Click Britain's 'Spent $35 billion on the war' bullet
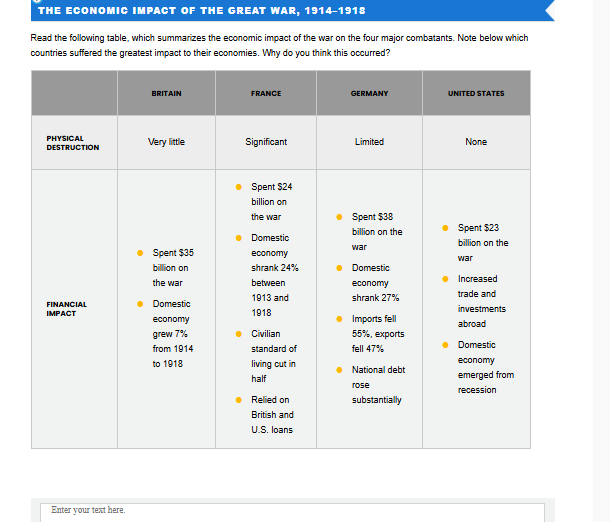The image size is (610, 522). pos(170,267)
